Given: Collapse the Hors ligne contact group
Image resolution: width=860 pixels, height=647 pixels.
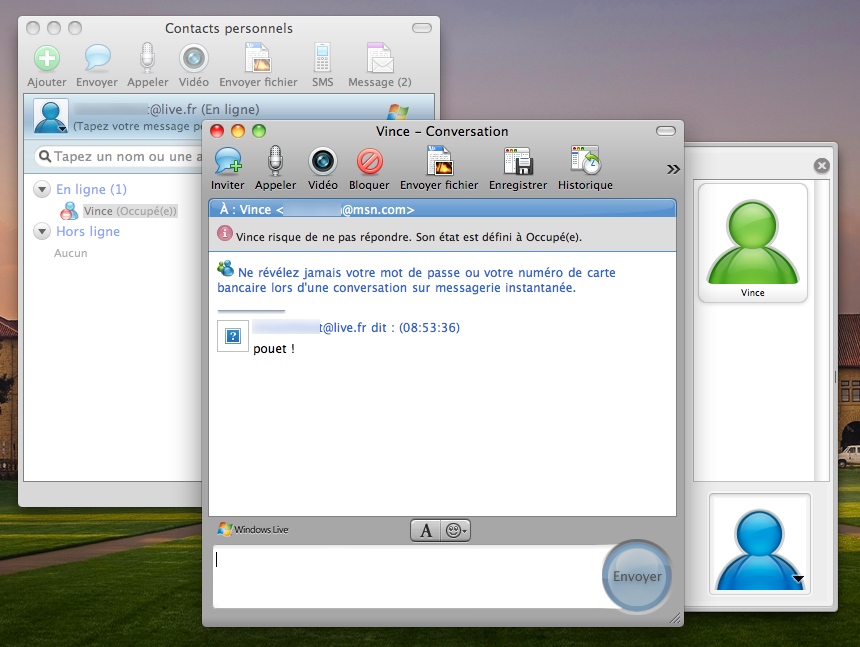Looking at the screenshot, I should point(42,231).
